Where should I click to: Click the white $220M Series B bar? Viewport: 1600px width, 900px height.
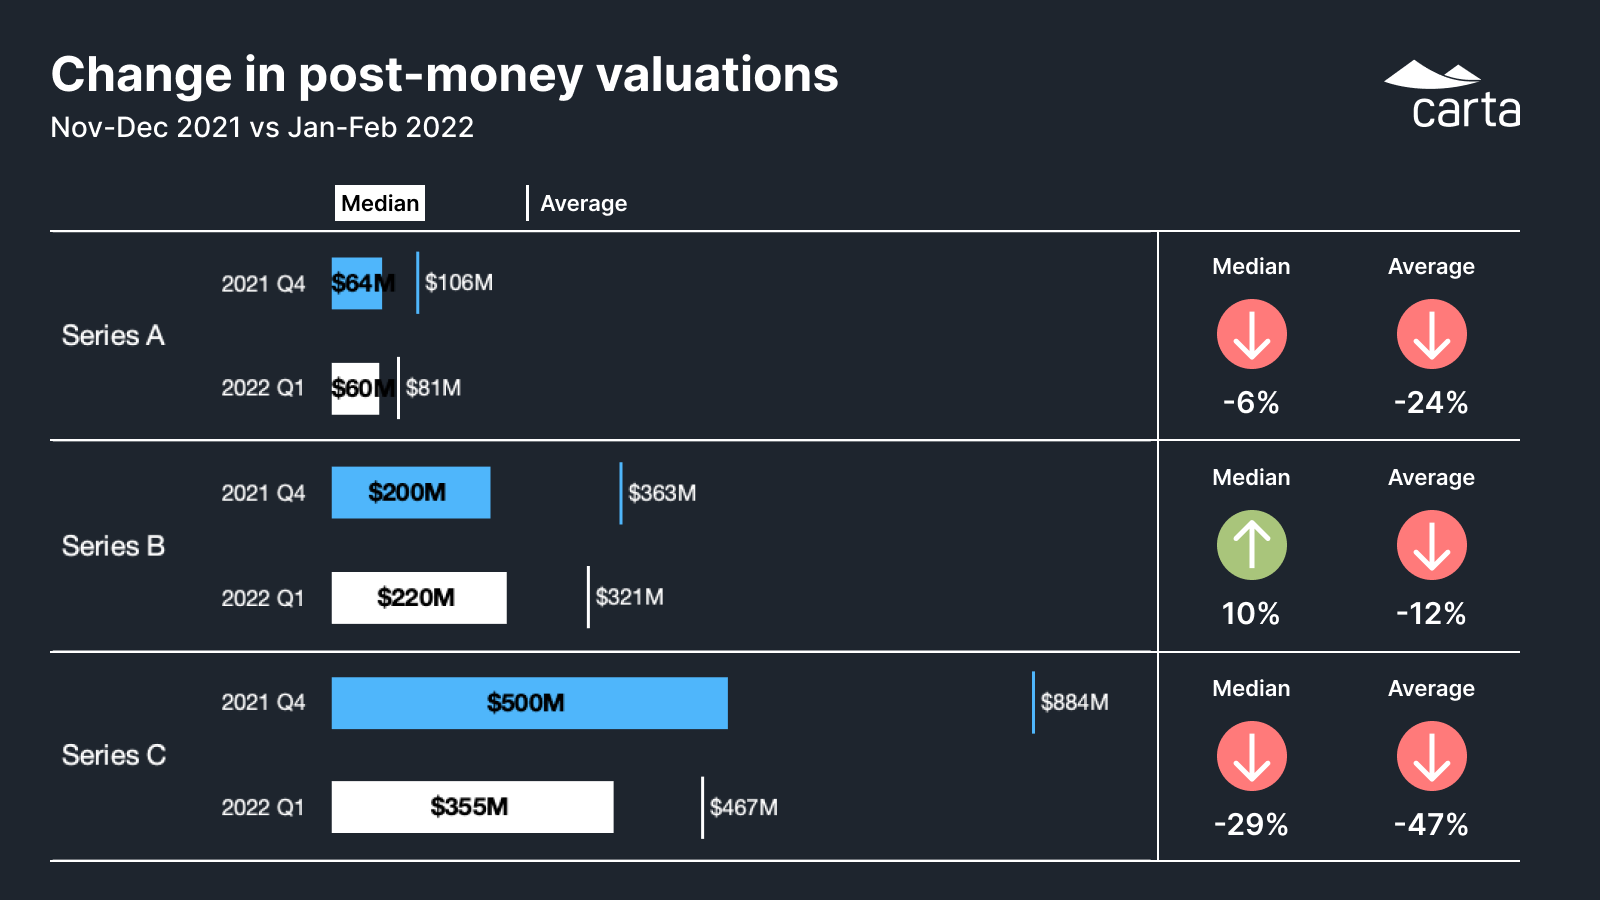click(x=418, y=598)
